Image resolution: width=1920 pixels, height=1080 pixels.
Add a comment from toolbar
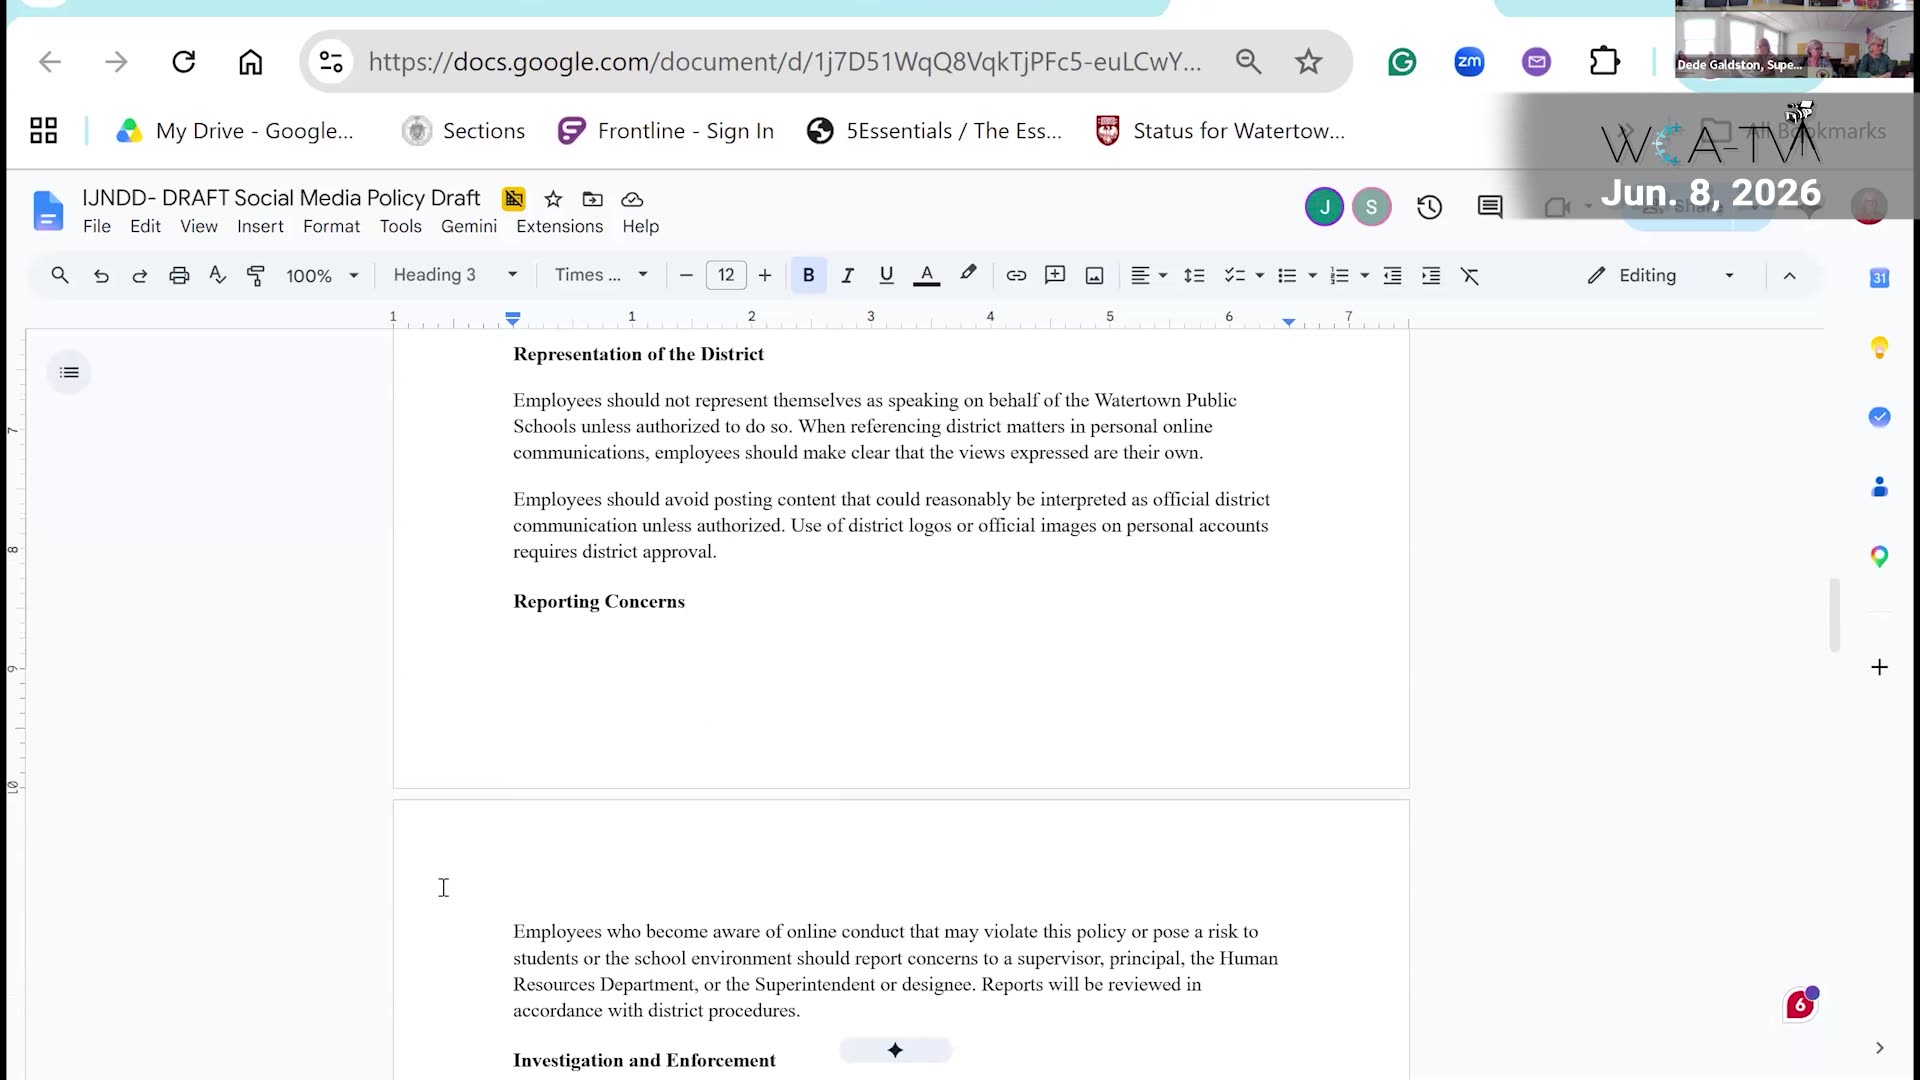pyautogui.click(x=1055, y=275)
